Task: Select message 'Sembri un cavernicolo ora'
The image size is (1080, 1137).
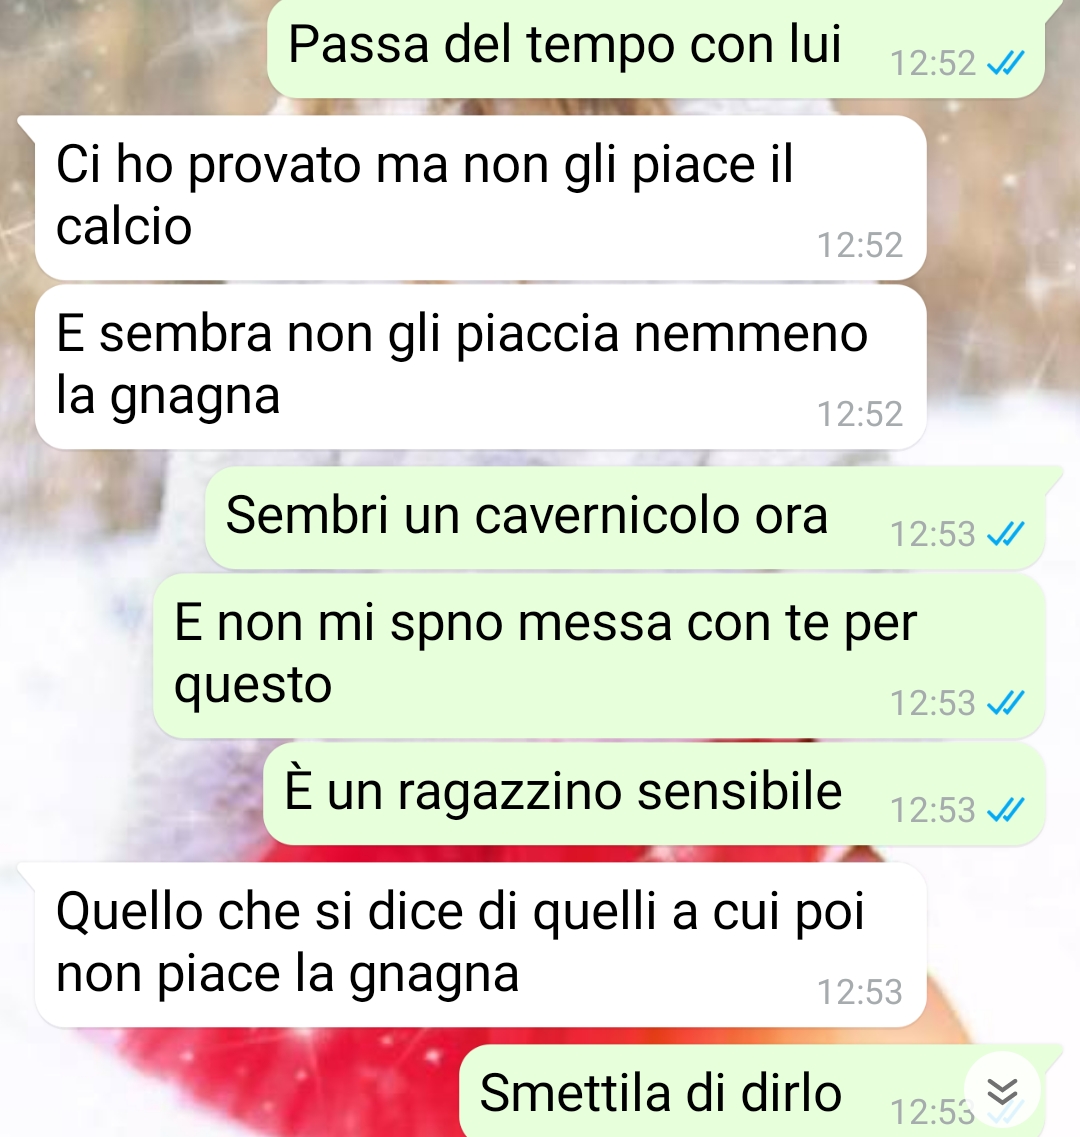Action: tap(624, 517)
